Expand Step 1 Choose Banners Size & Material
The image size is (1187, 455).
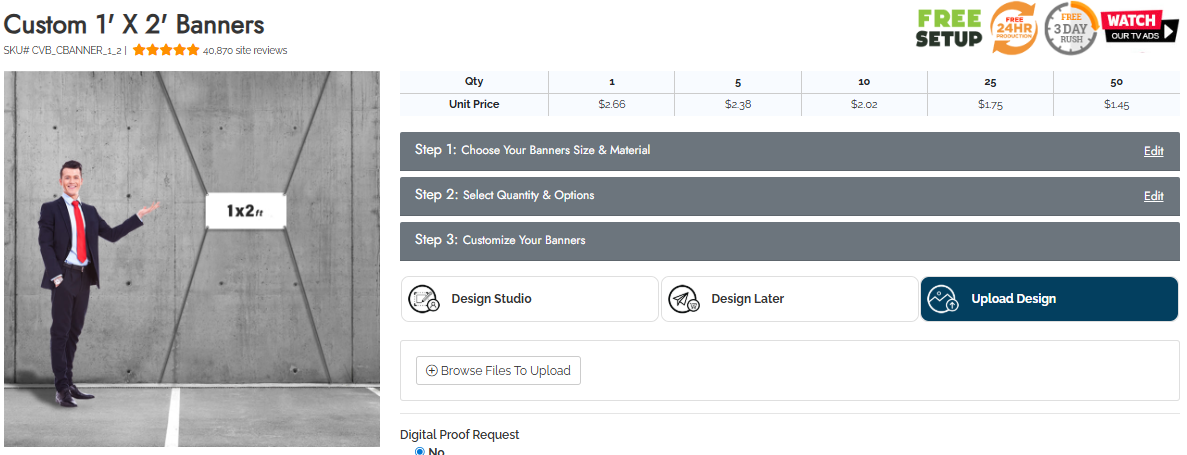(790, 151)
